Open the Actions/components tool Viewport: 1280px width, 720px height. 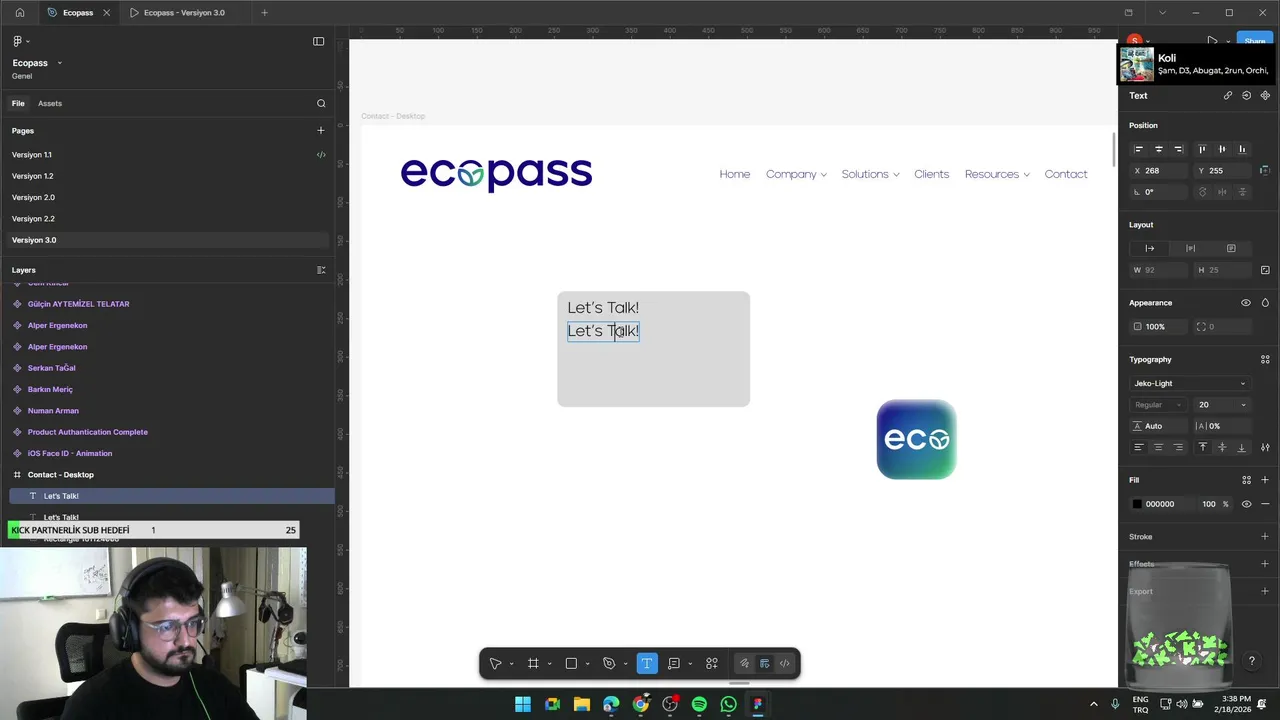[x=712, y=663]
